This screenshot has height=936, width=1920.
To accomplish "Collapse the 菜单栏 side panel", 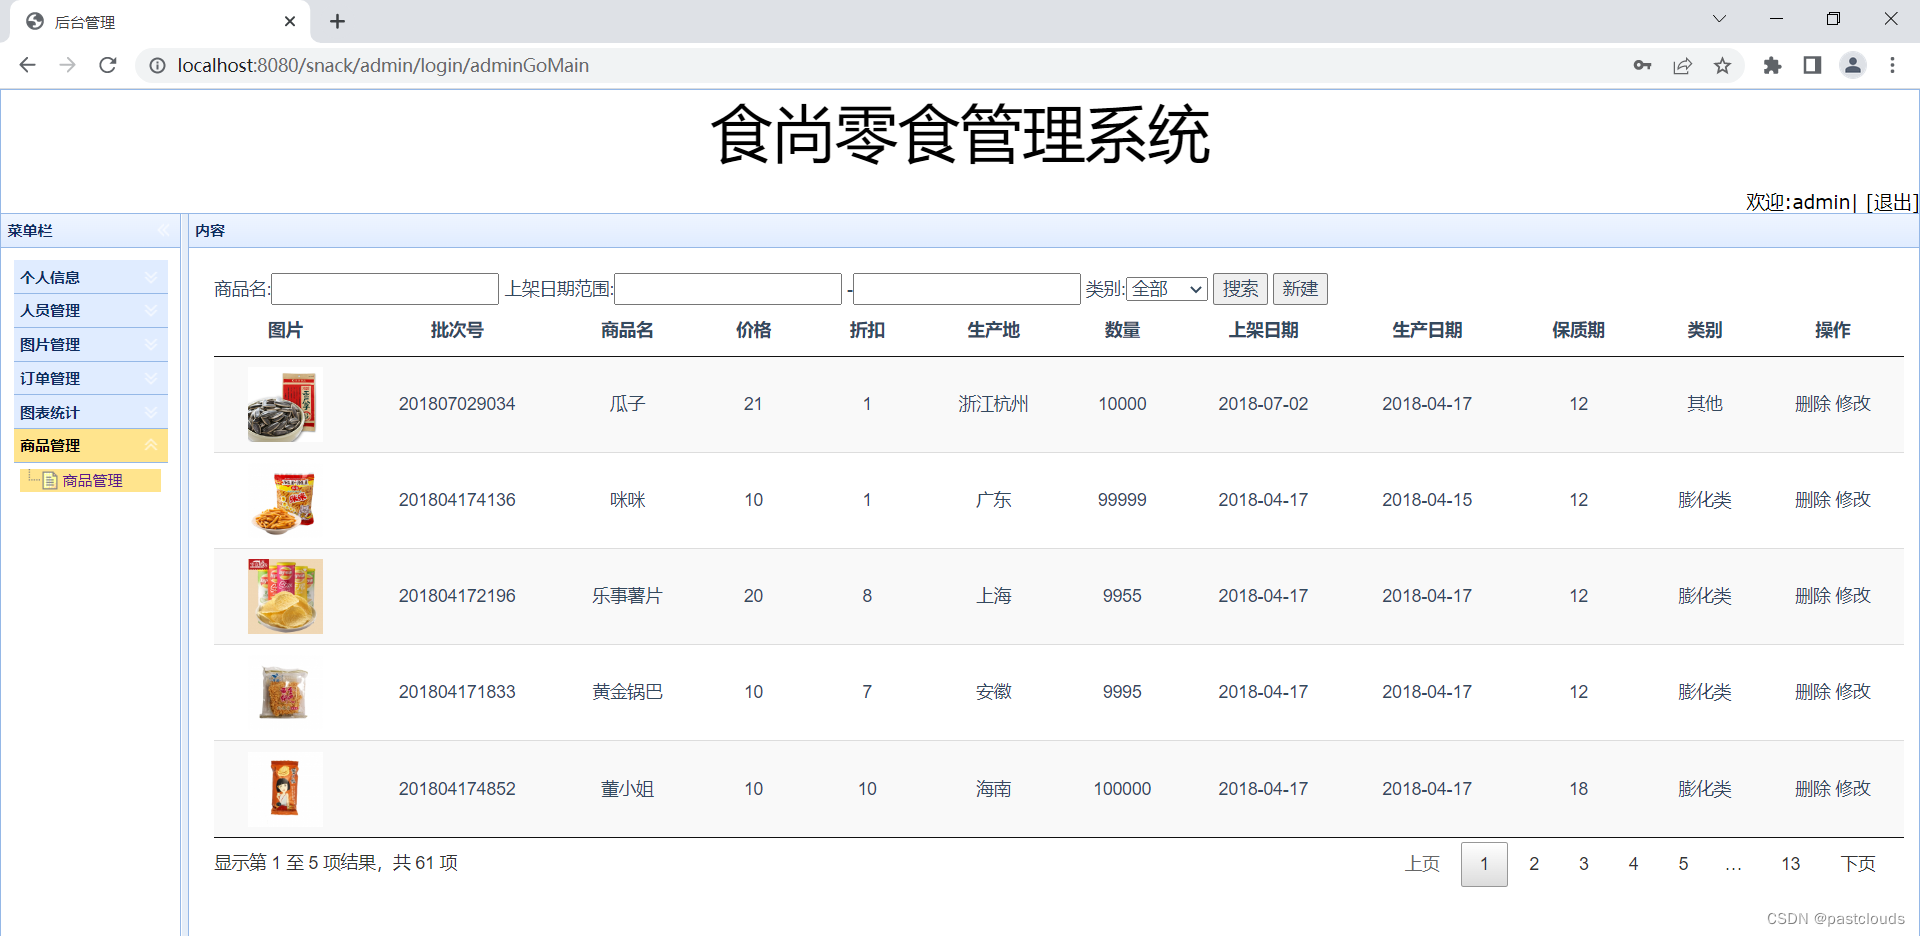I will click(163, 231).
